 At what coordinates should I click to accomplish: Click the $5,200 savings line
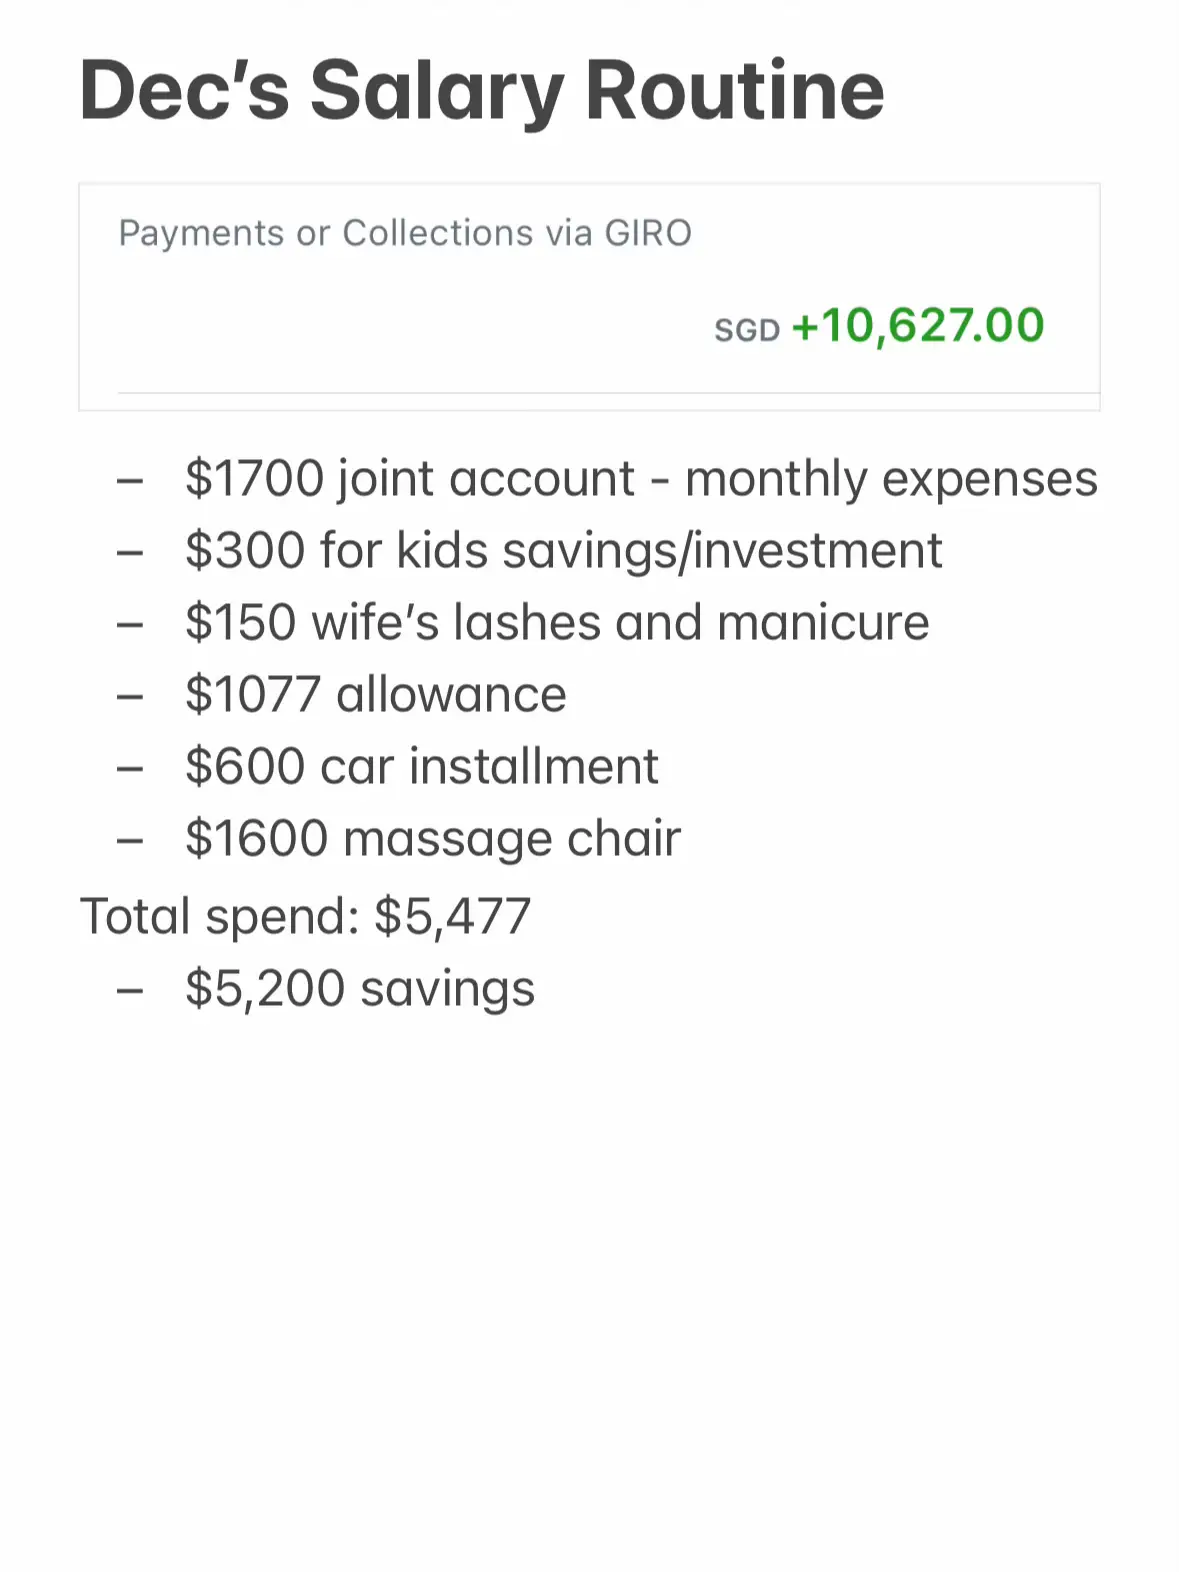(359, 988)
